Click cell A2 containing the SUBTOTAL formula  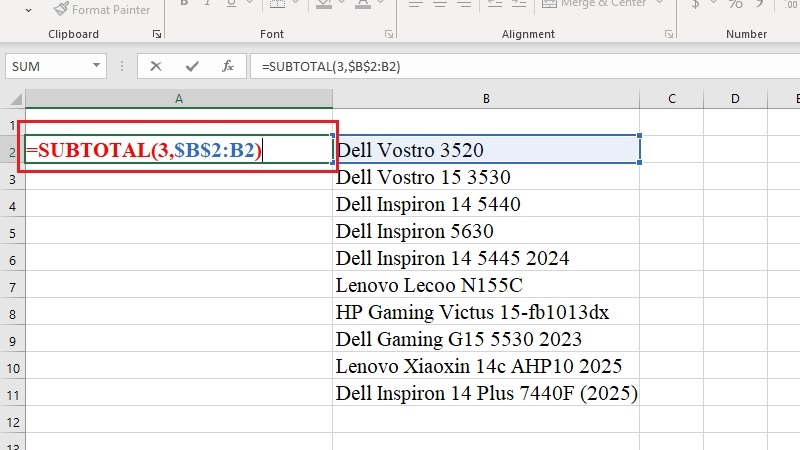(x=179, y=149)
